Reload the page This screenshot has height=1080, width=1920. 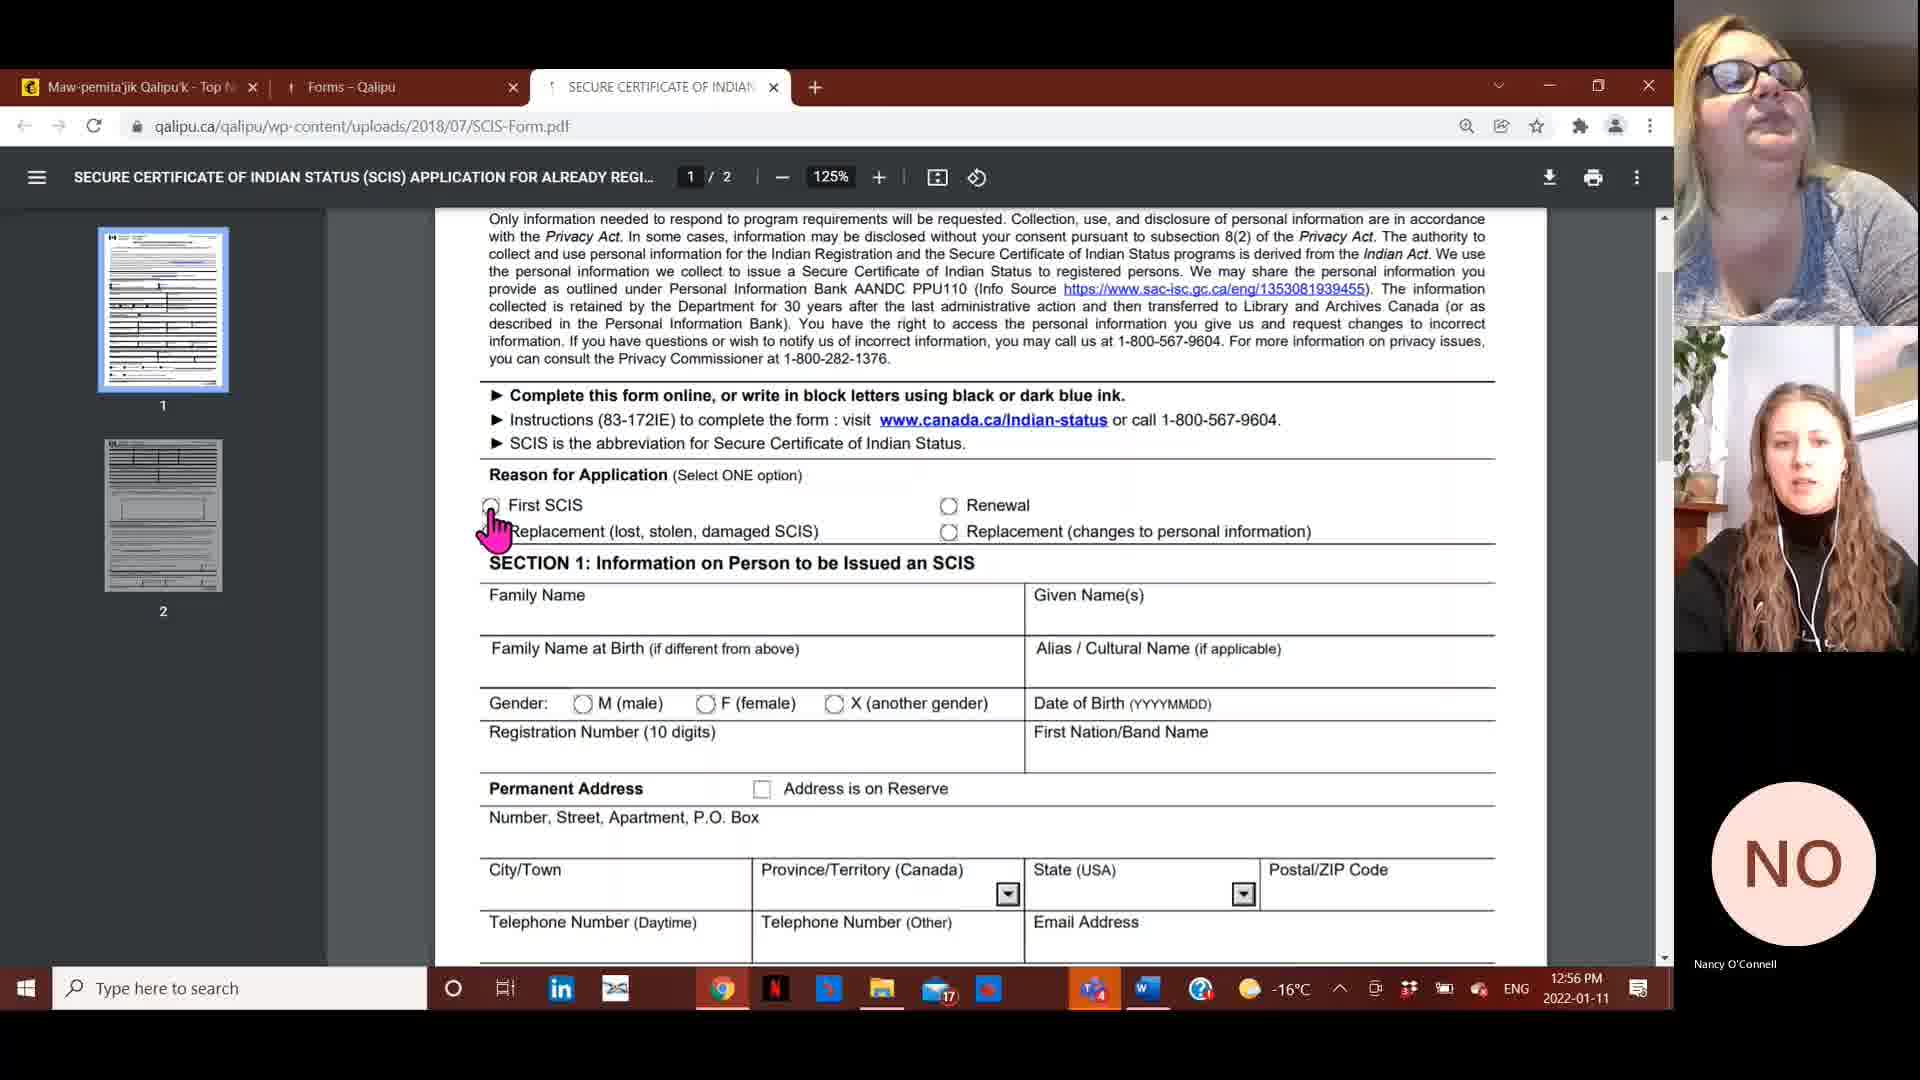pos(94,126)
